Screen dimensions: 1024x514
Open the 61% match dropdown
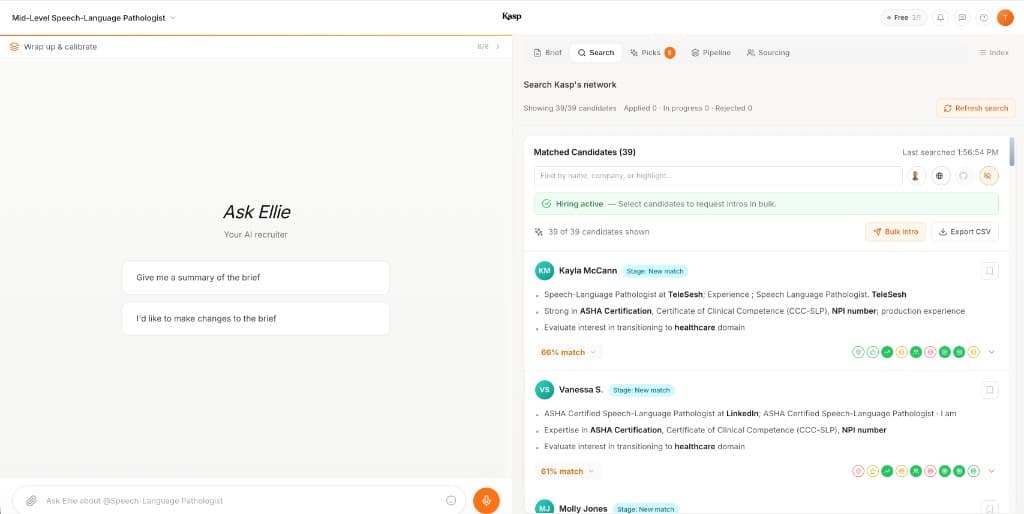568,471
